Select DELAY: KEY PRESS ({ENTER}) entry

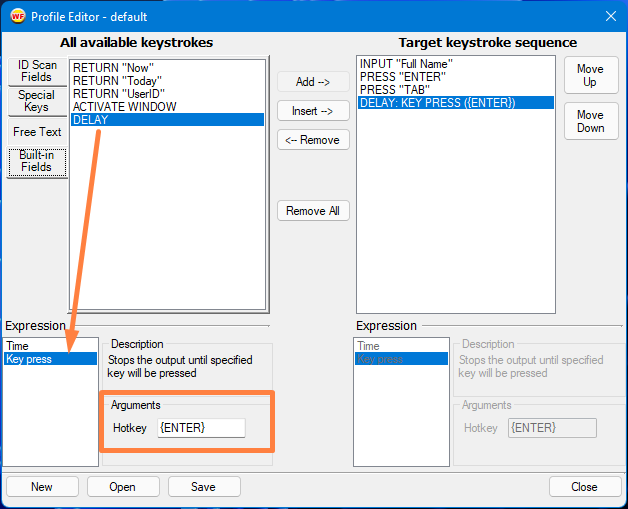(x=456, y=103)
